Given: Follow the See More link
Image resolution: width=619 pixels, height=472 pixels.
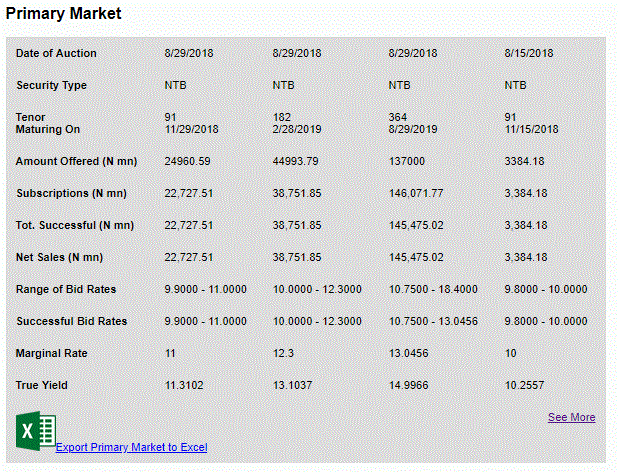Looking at the screenshot, I should (571, 417).
